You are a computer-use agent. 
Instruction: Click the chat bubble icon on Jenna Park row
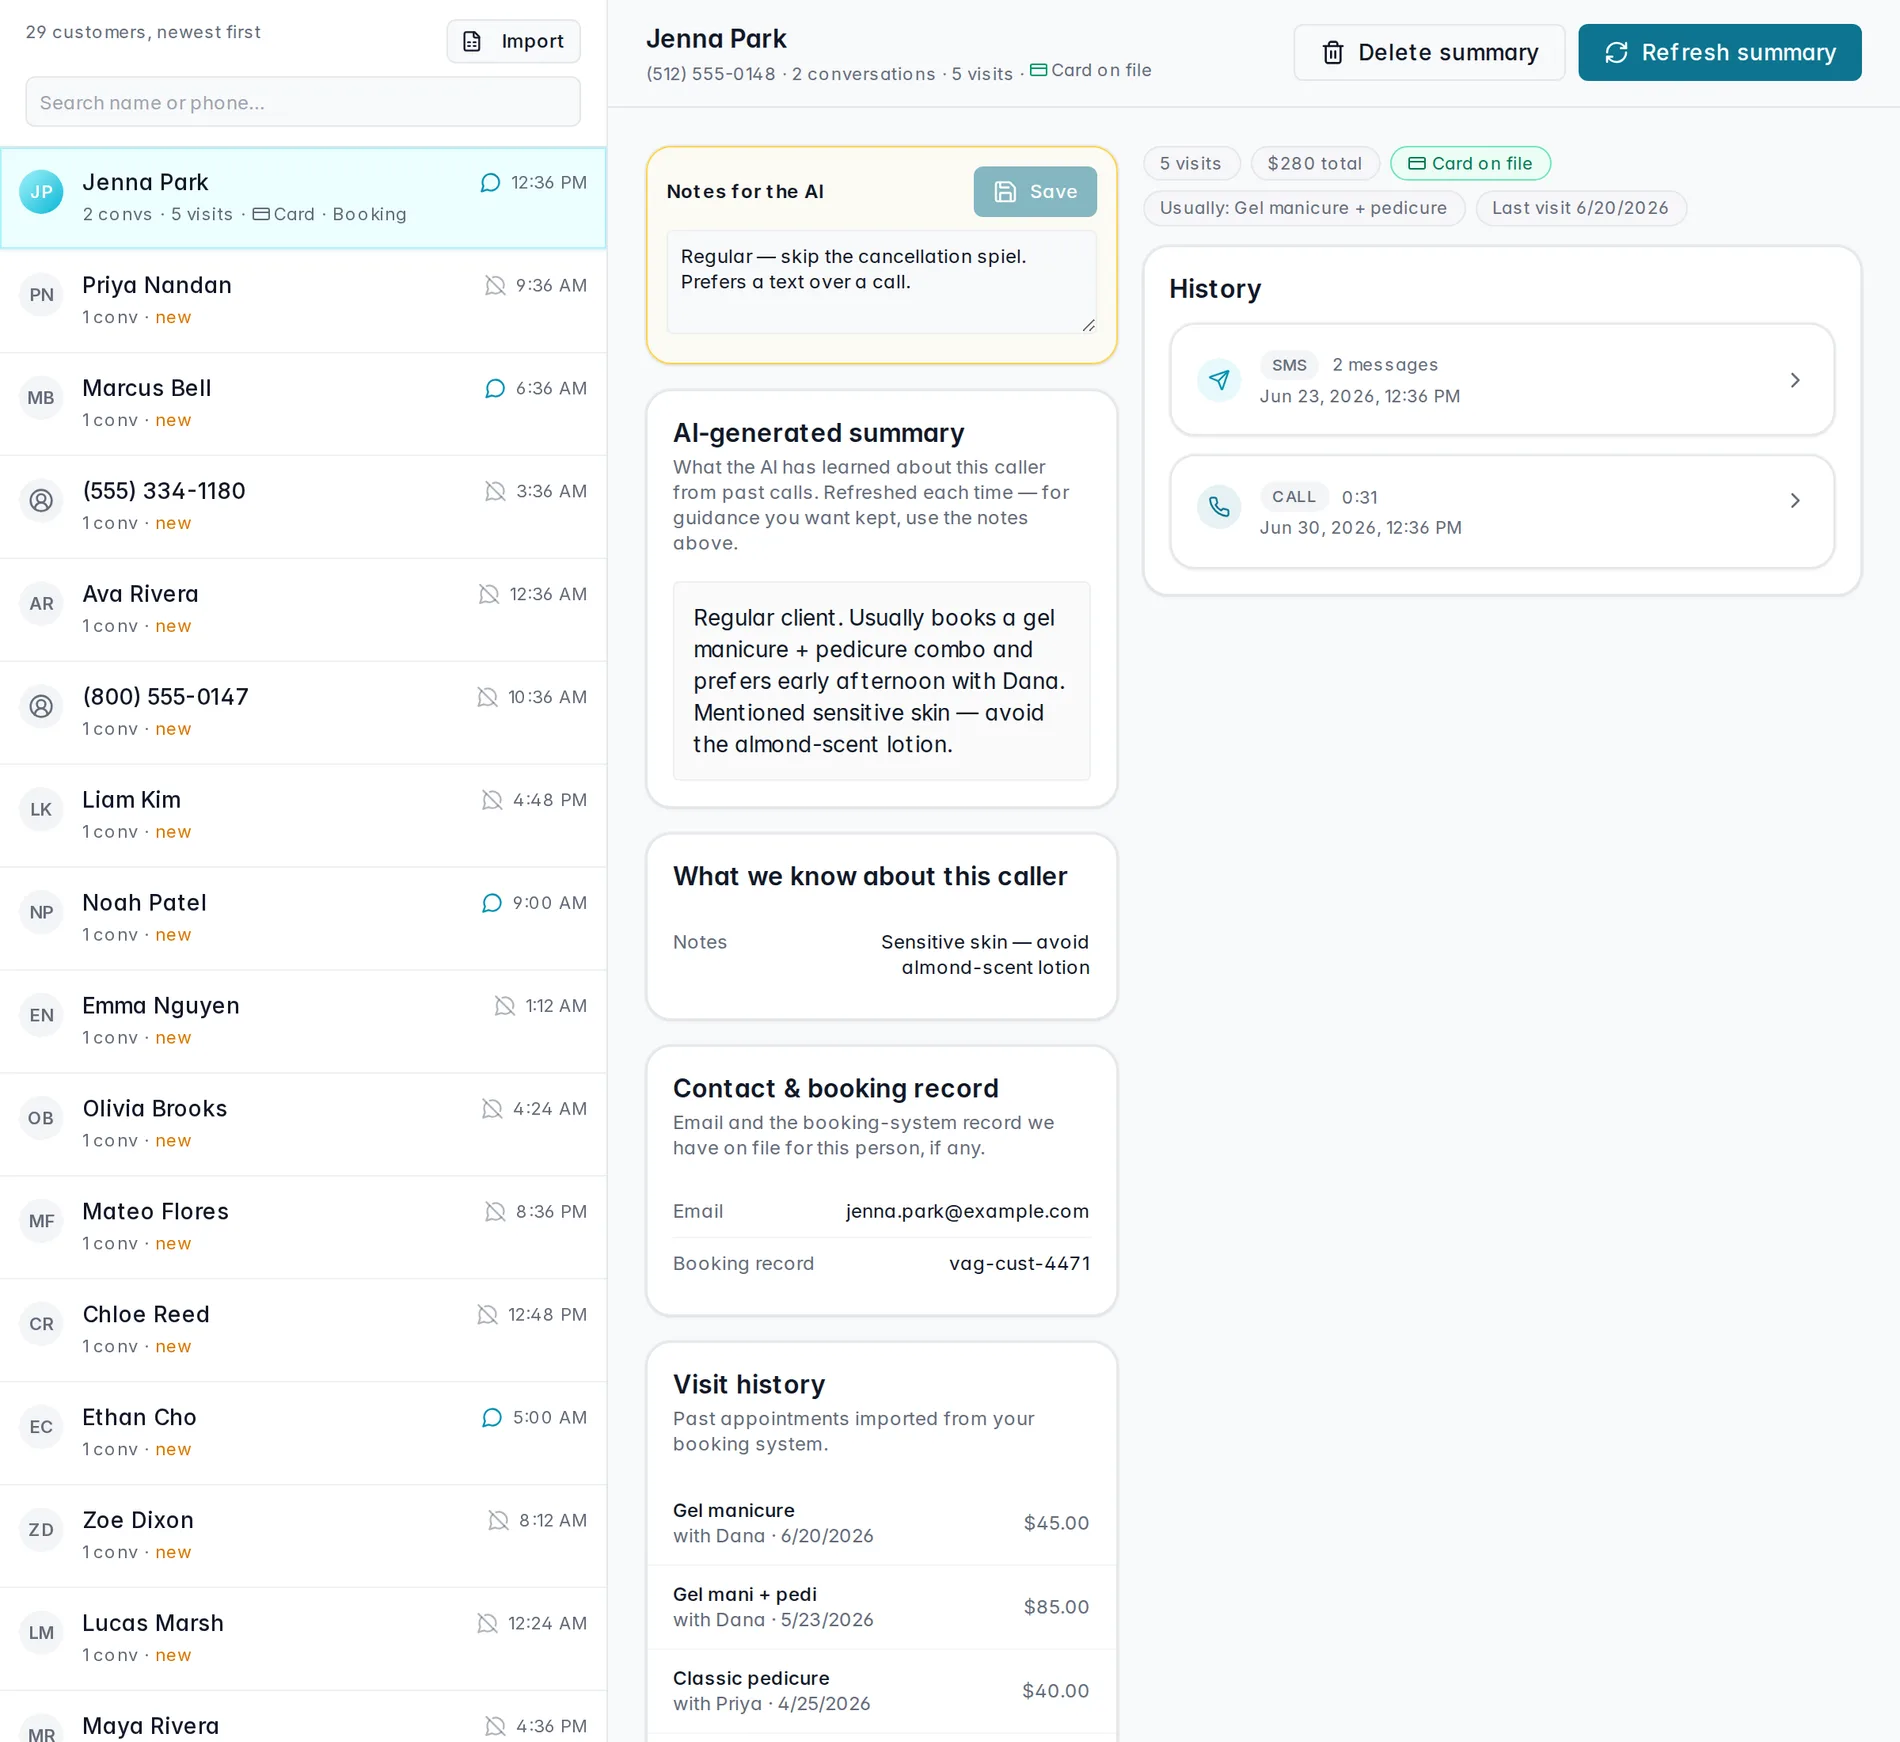(490, 183)
